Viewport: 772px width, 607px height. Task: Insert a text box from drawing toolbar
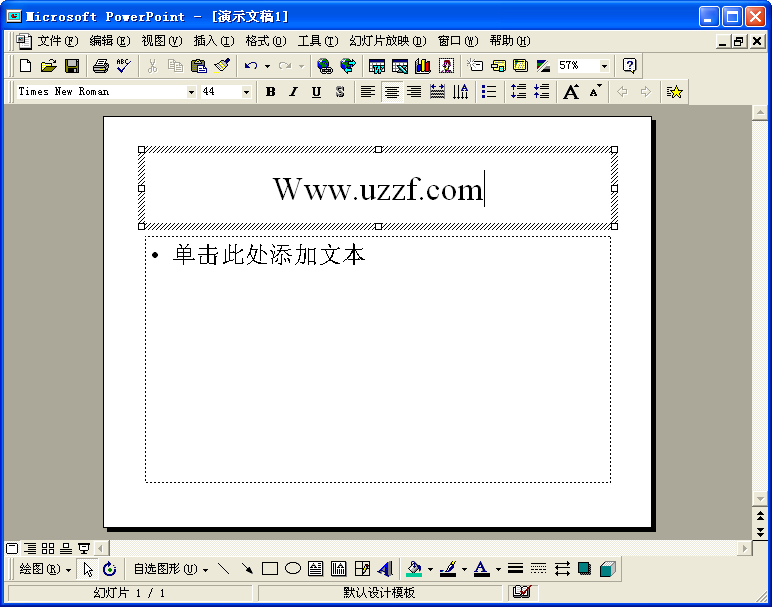coord(316,569)
